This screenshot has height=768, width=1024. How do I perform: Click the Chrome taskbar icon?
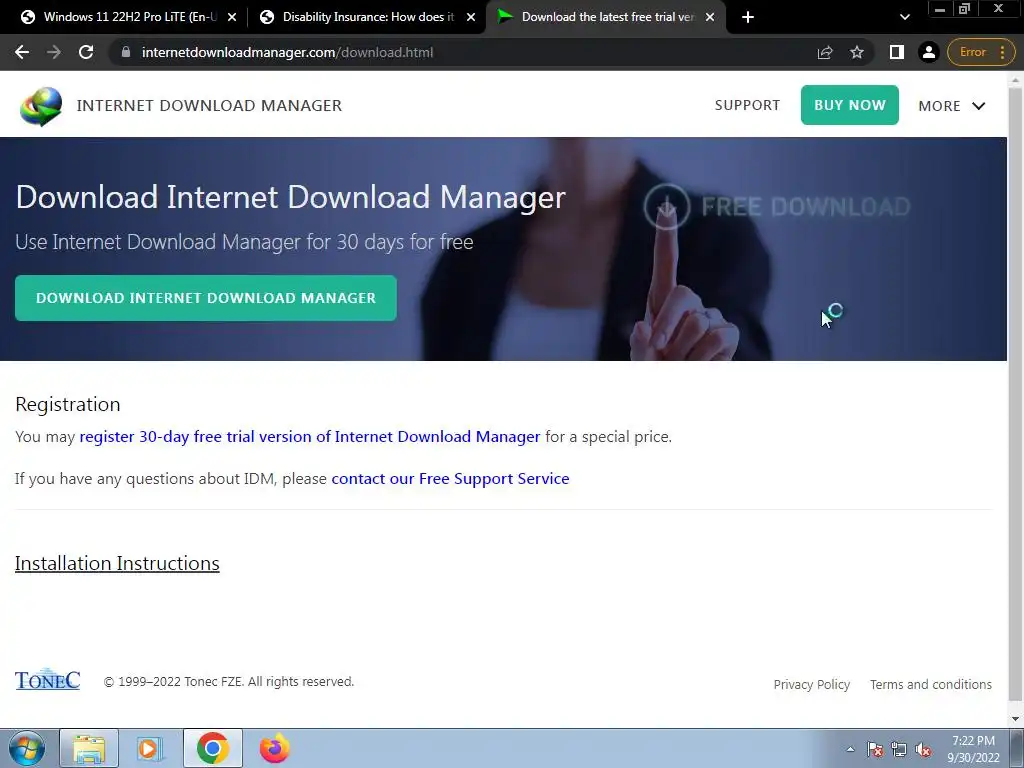pyautogui.click(x=212, y=748)
